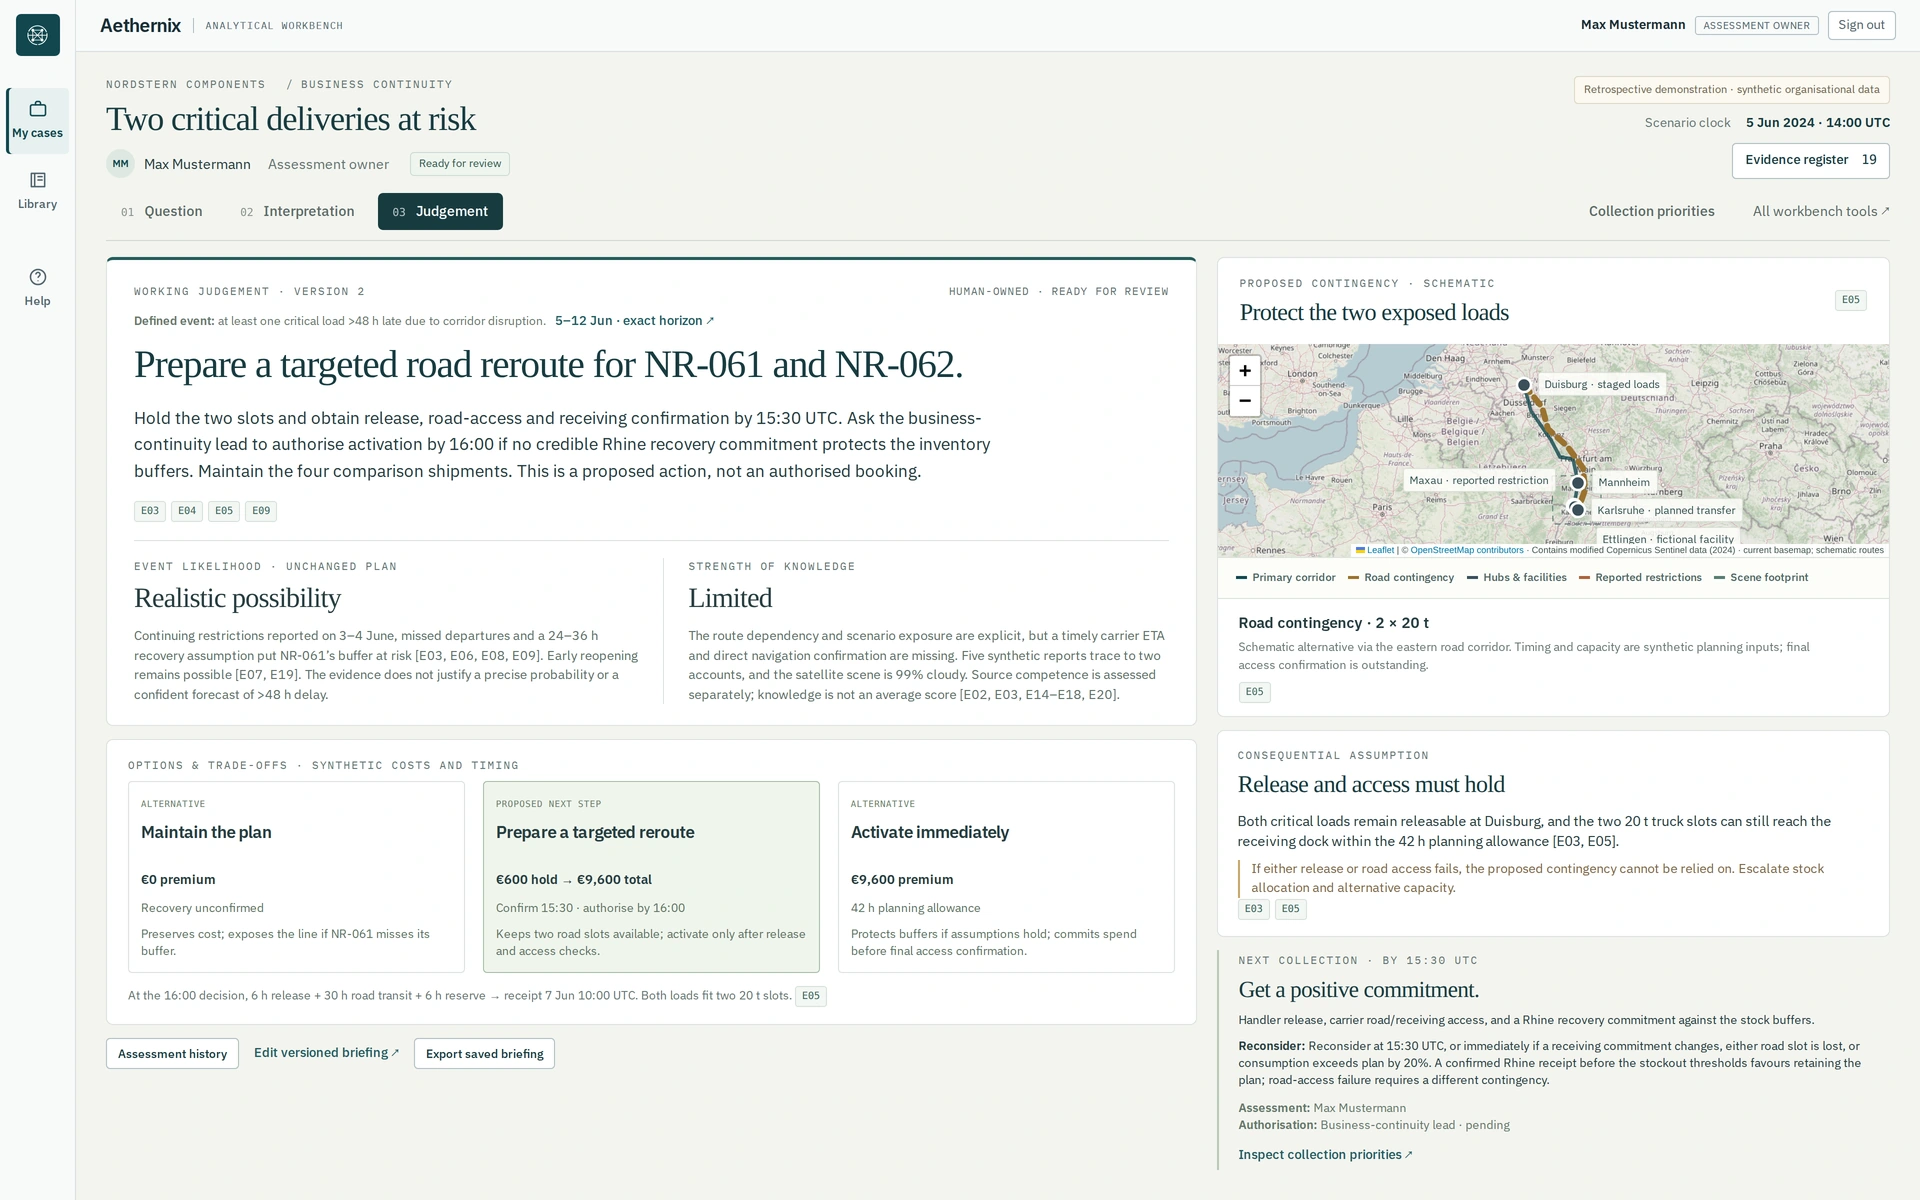Open the Library sidebar icon
Viewport: 1920px width, 1200px height.
point(38,190)
